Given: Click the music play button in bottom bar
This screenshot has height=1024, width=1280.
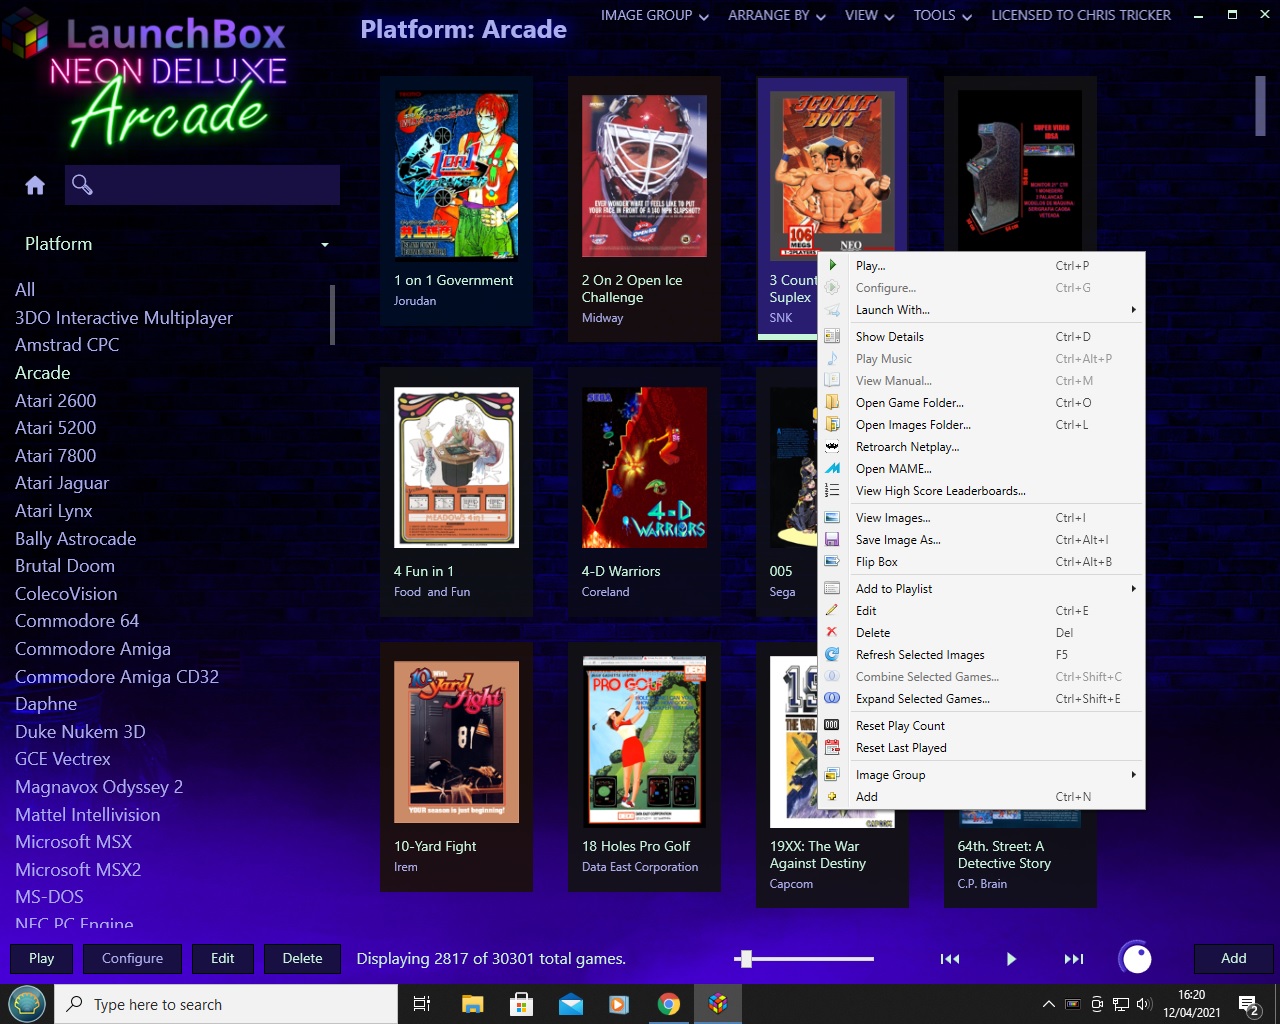Looking at the screenshot, I should [x=1011, y=959].
